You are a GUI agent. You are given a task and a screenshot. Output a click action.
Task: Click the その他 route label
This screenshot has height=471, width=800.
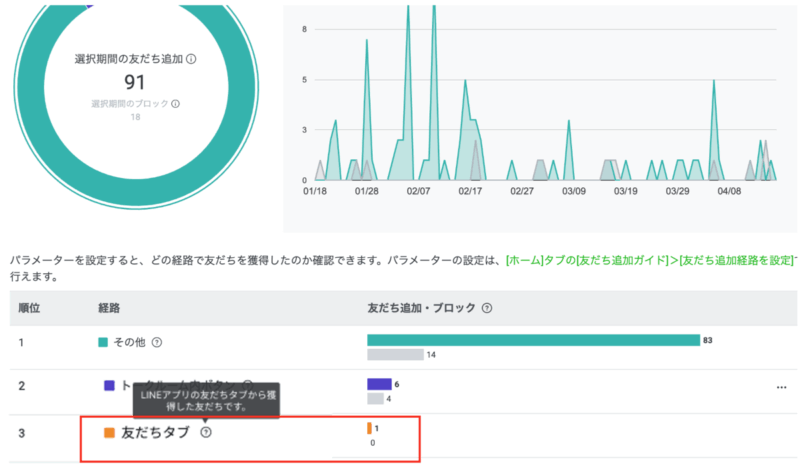point(130,342)
